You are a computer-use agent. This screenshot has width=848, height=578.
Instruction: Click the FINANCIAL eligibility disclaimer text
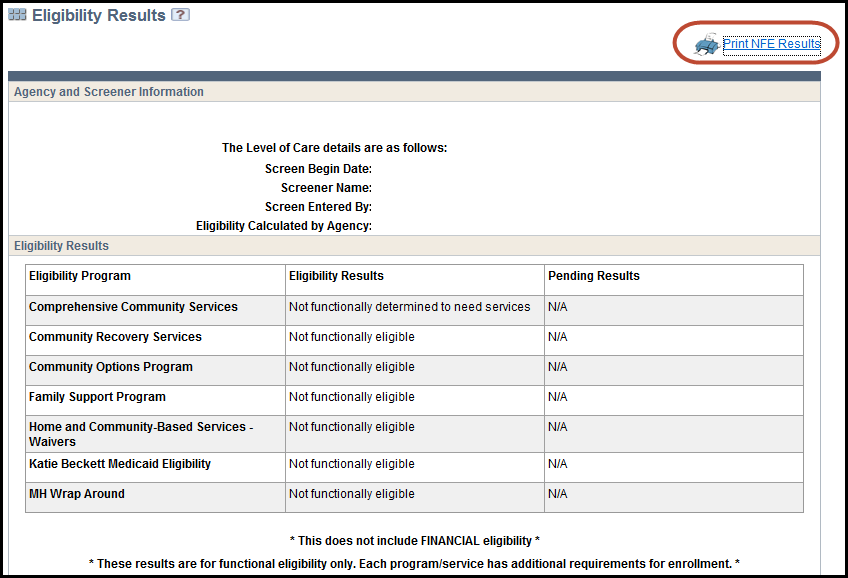point(414,541)
